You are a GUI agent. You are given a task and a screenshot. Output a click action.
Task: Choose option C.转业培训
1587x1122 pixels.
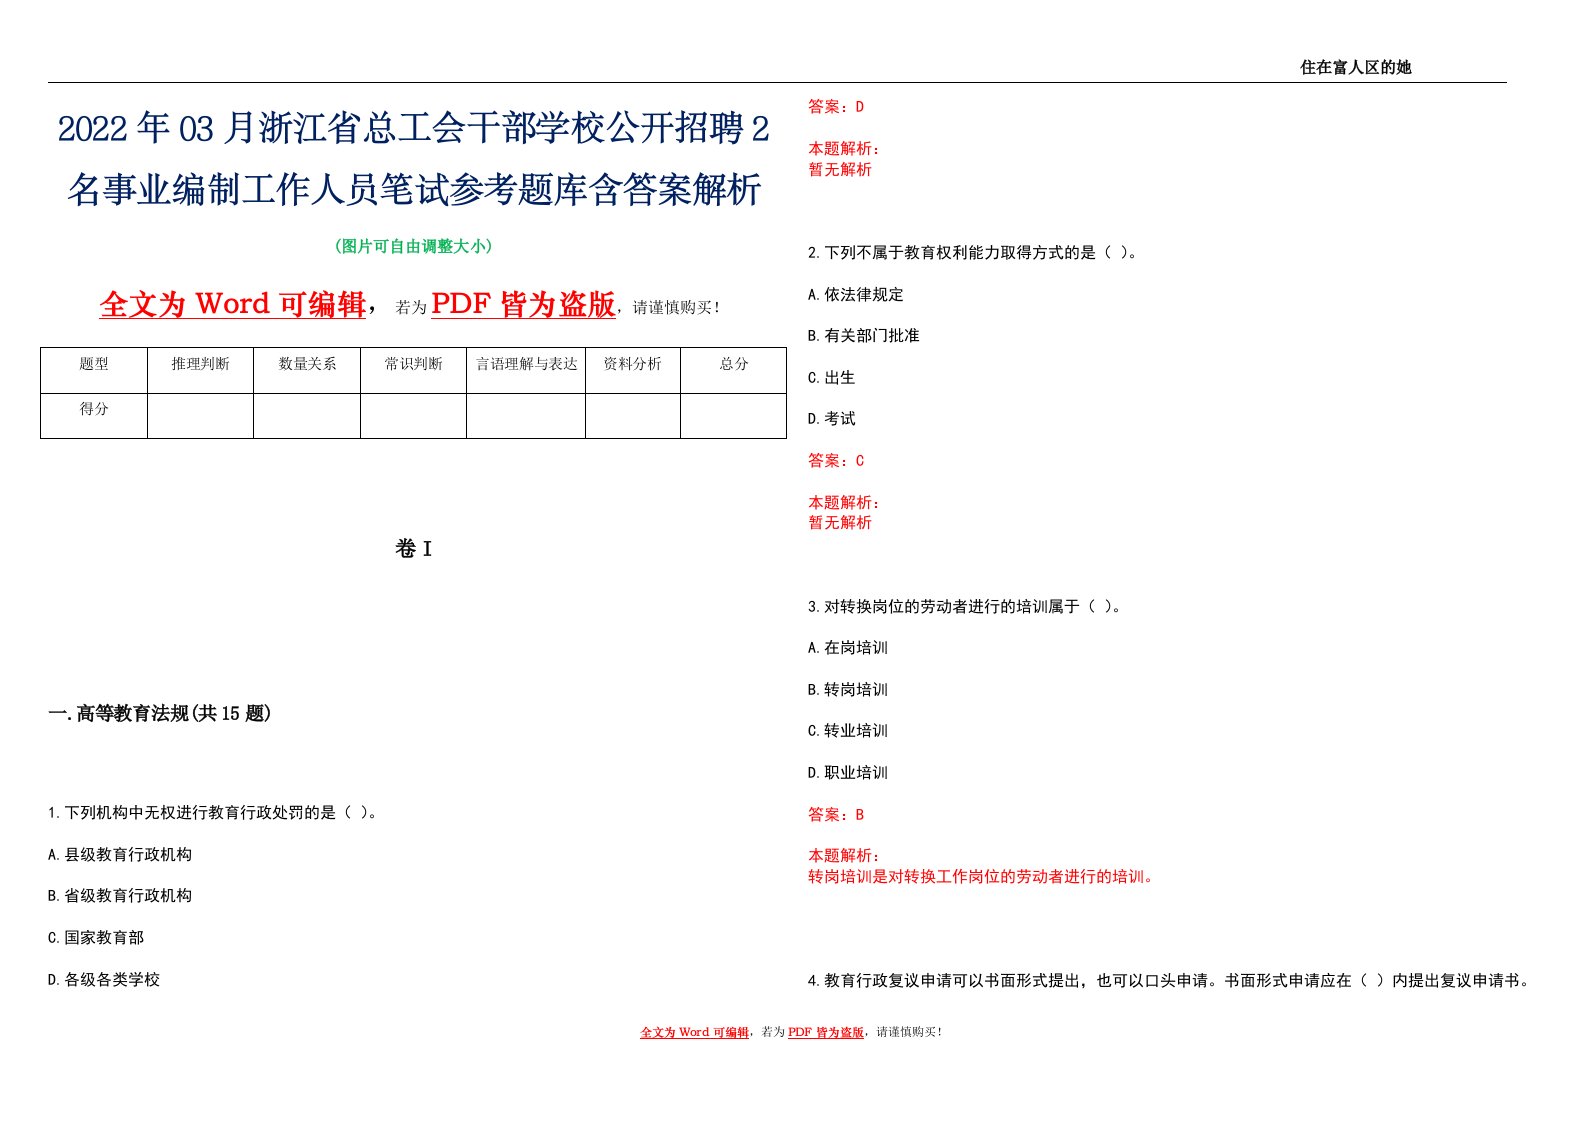pyautogui.click(x=848, y=731)
